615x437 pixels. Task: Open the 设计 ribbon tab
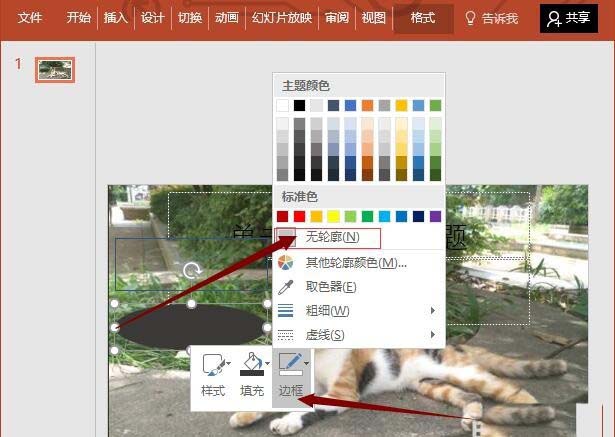click(x=153, y=18)
